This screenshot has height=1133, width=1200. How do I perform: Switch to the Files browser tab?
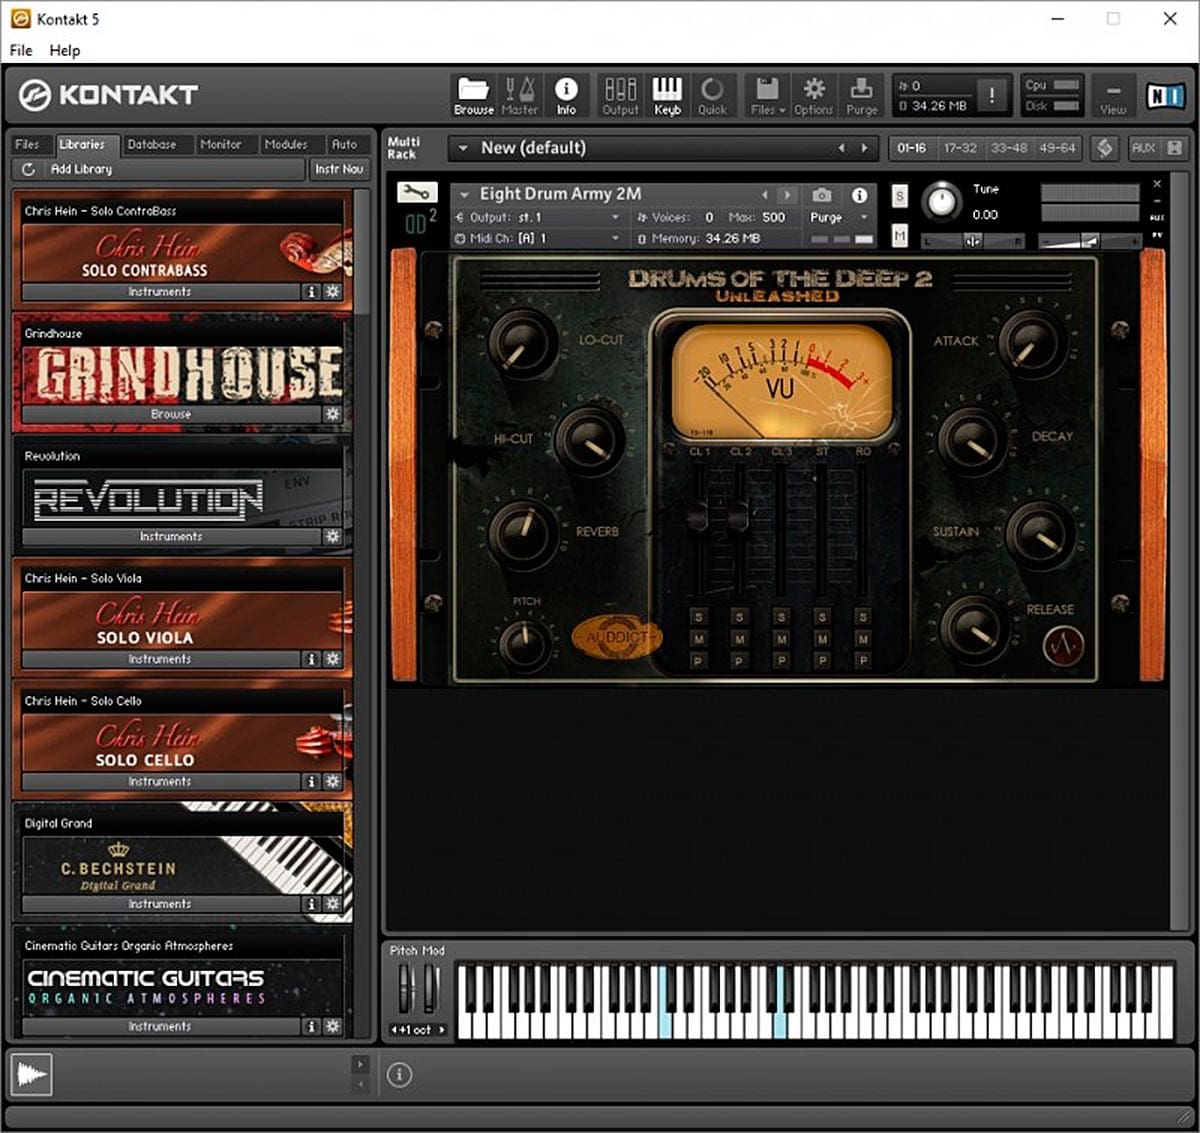pyautogui.click(x=27, y=144)
